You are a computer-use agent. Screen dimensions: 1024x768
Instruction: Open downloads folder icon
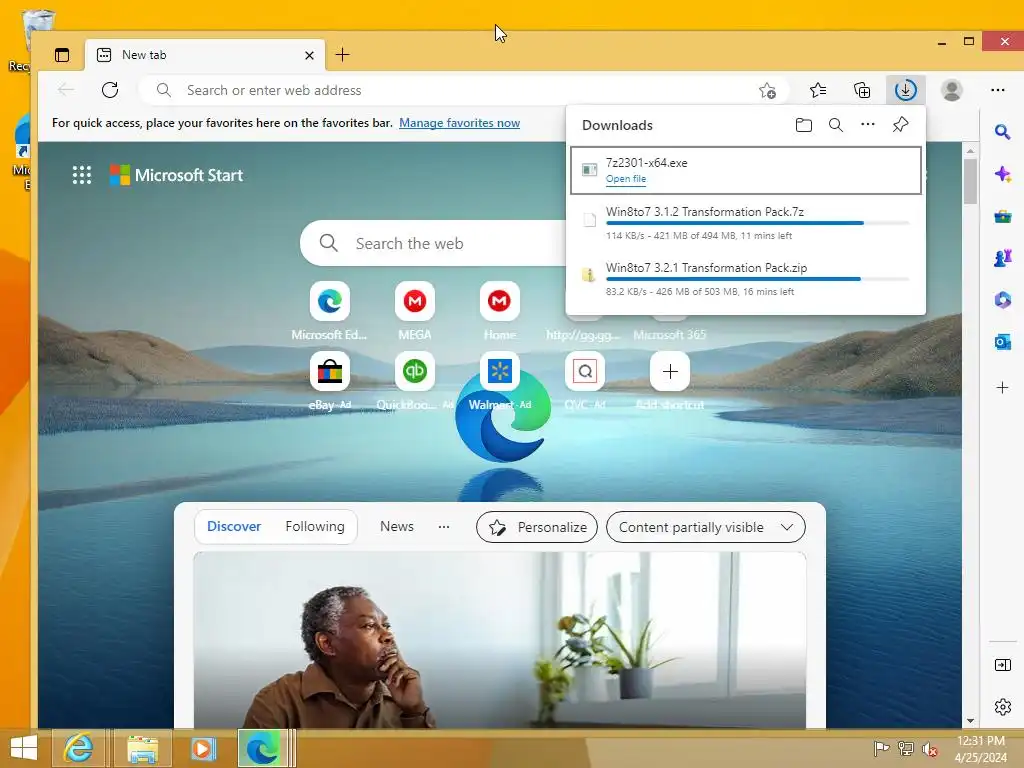click(x=804, y=125)
